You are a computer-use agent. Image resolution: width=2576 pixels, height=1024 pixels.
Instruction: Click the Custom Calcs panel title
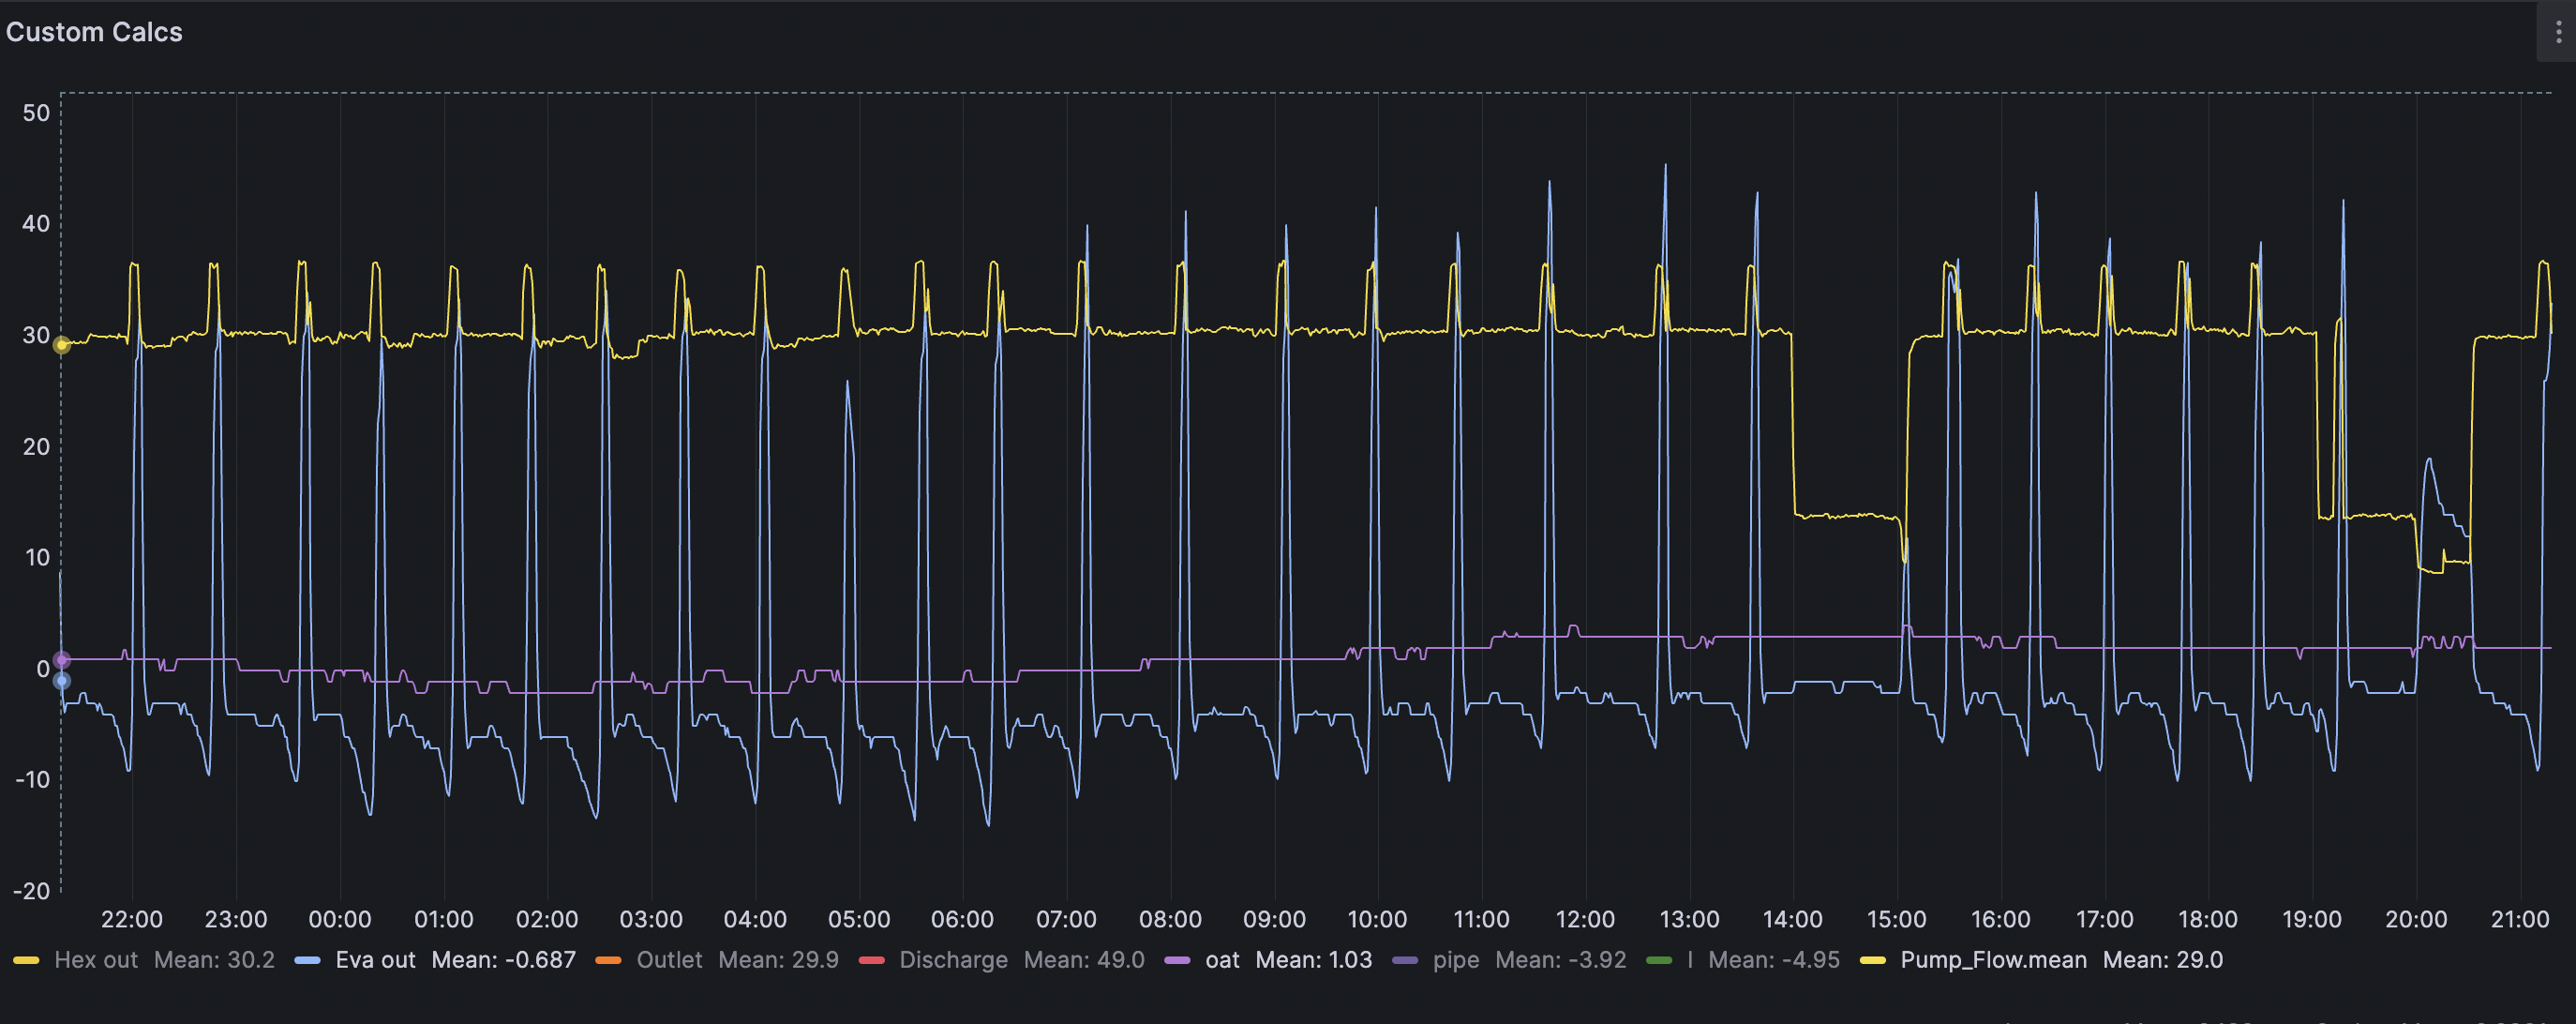click(94, 32)
